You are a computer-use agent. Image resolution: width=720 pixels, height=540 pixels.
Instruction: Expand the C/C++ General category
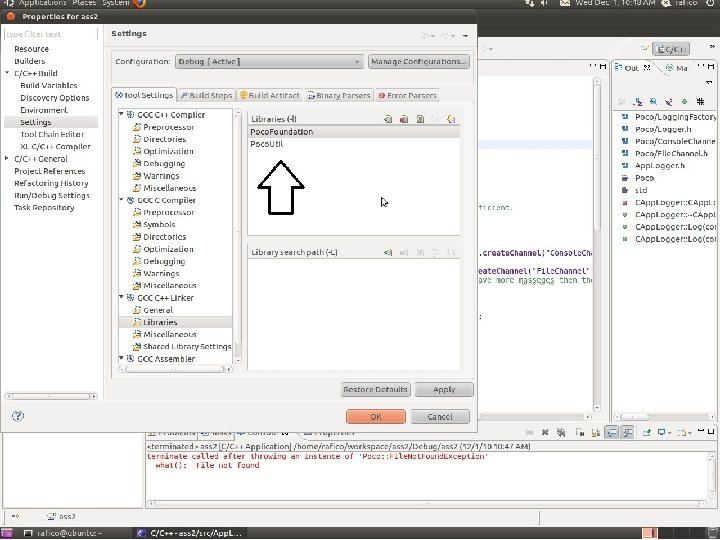coord(7,158)
